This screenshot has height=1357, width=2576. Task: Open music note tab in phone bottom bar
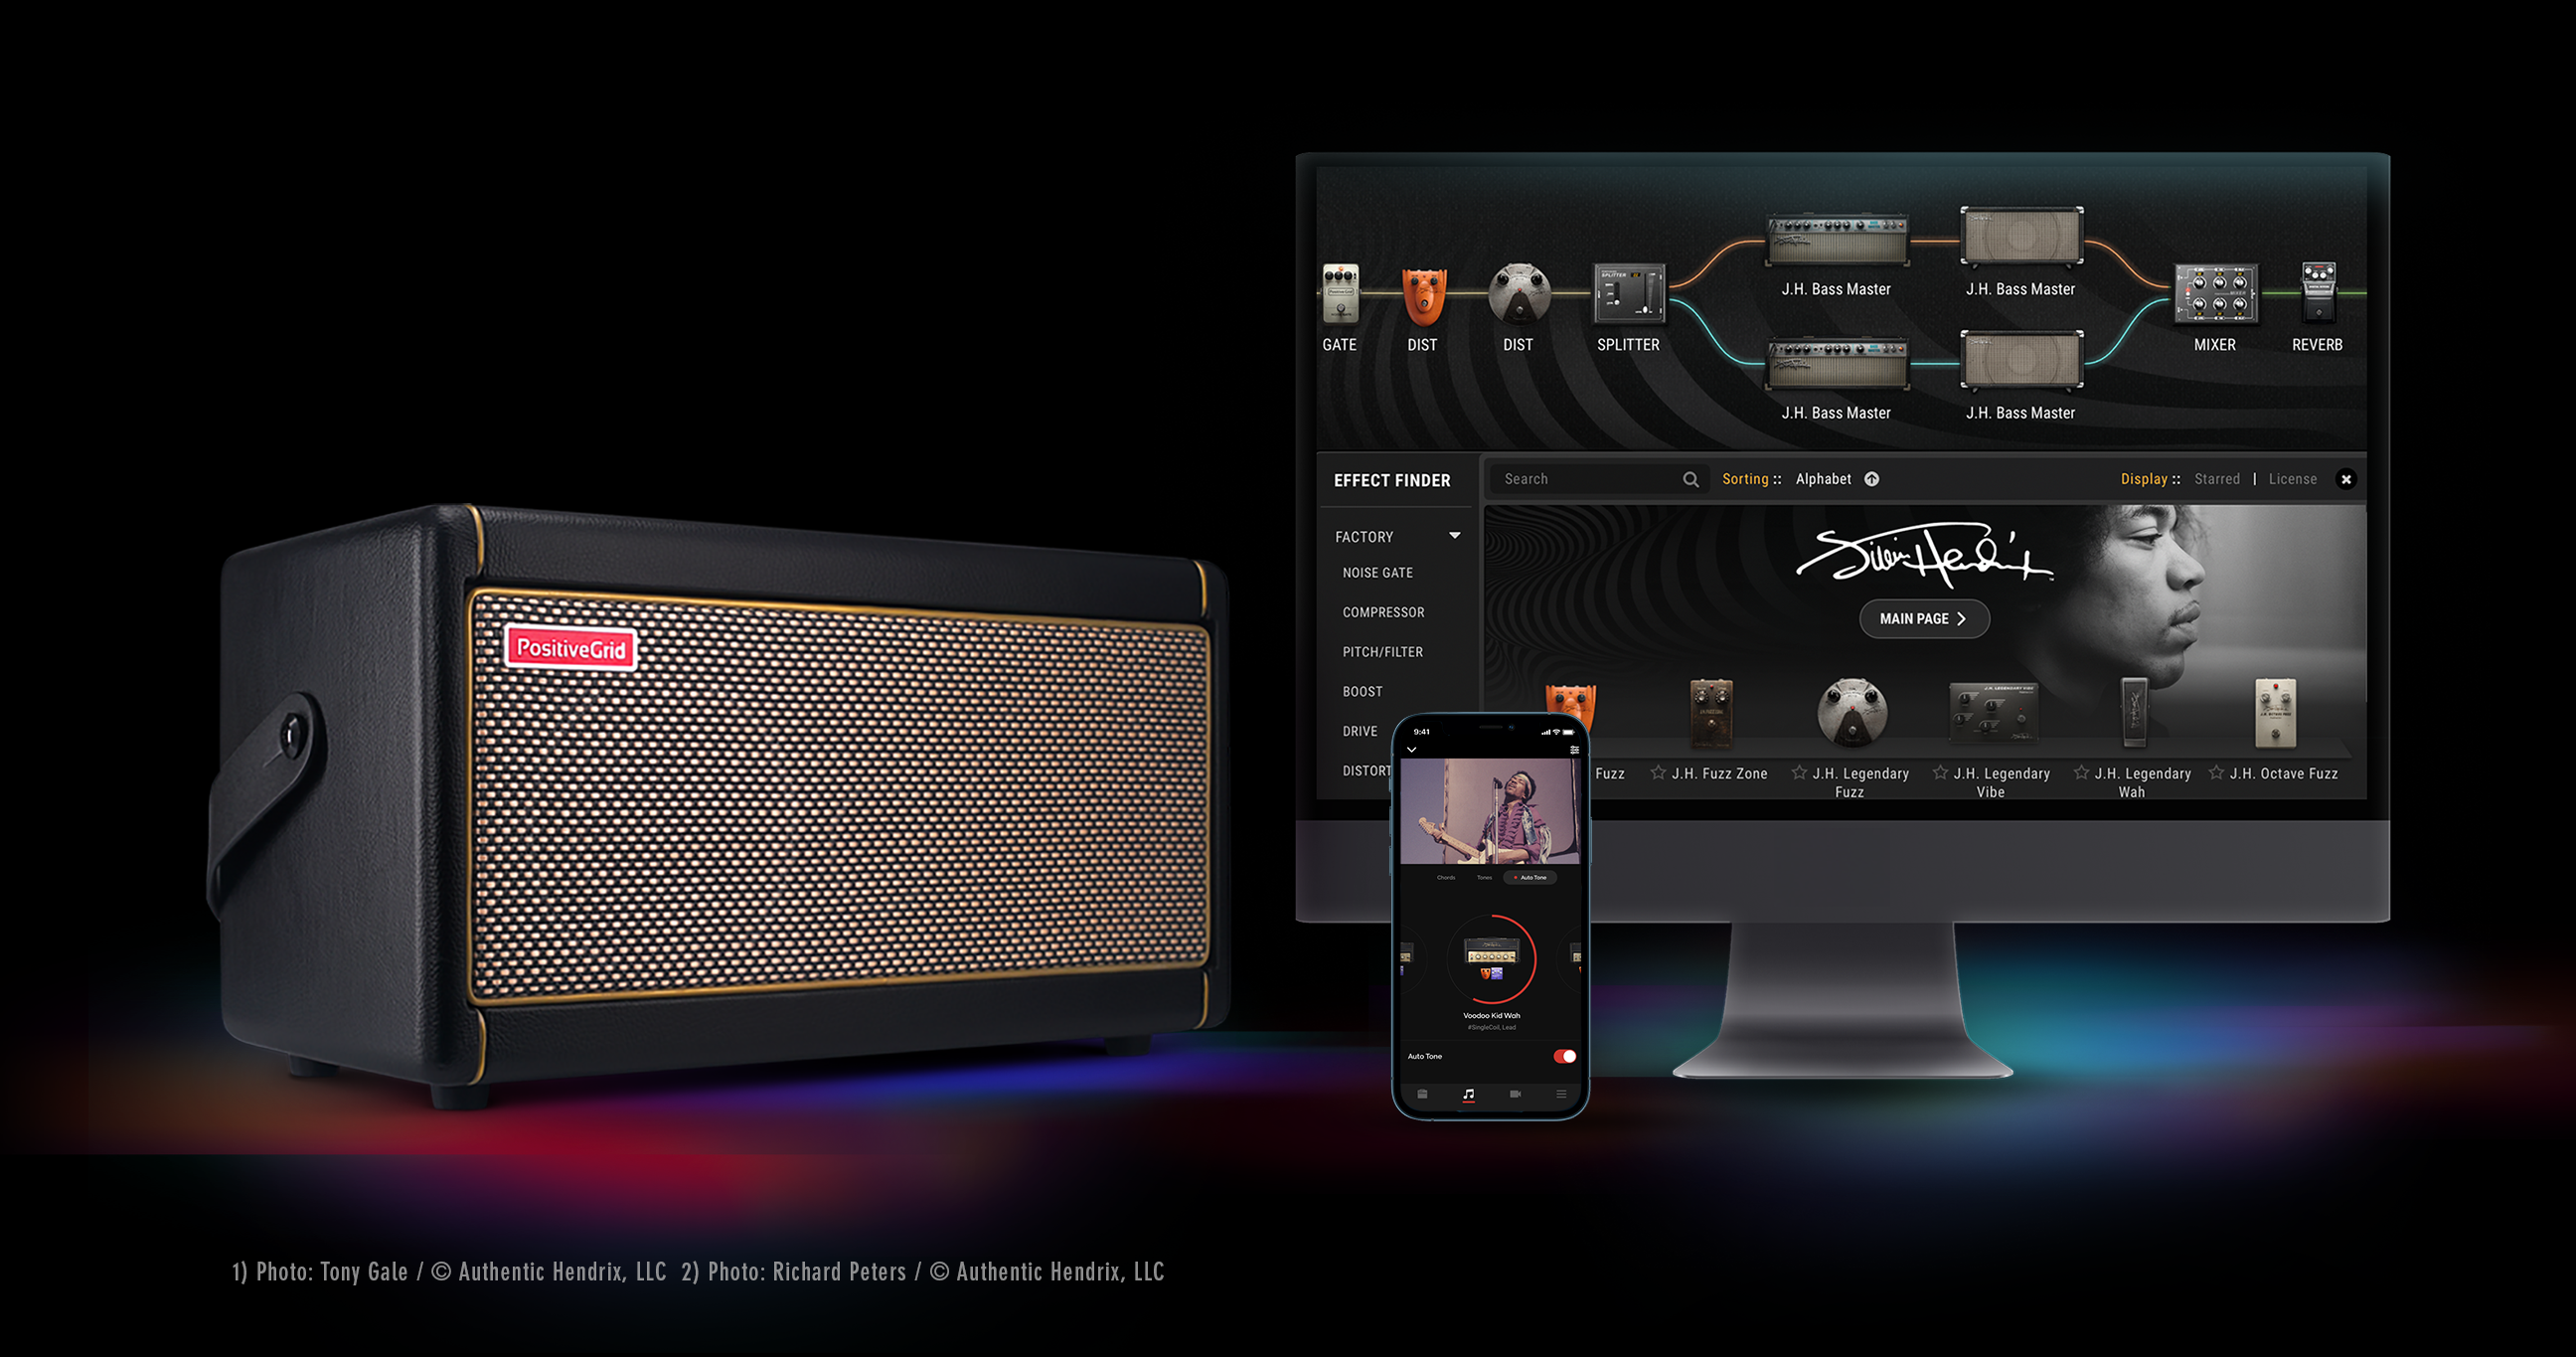1468,1095
